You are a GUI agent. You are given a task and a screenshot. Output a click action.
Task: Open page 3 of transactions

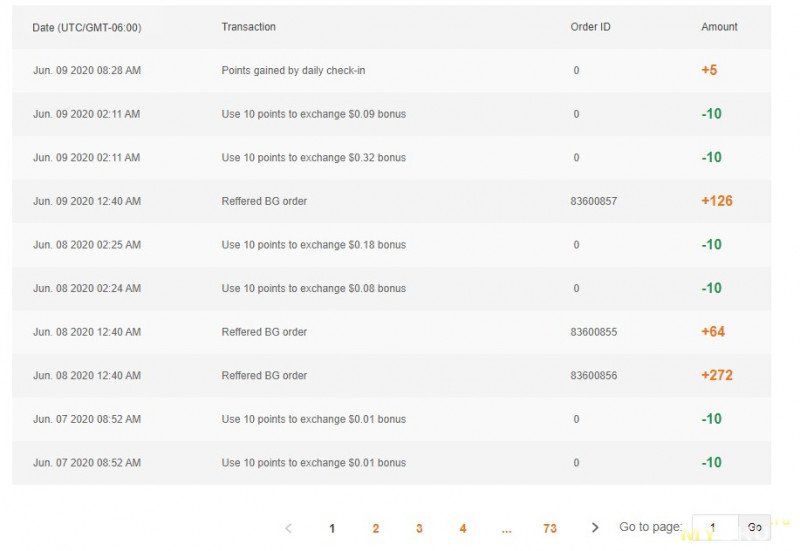point(419,529)
